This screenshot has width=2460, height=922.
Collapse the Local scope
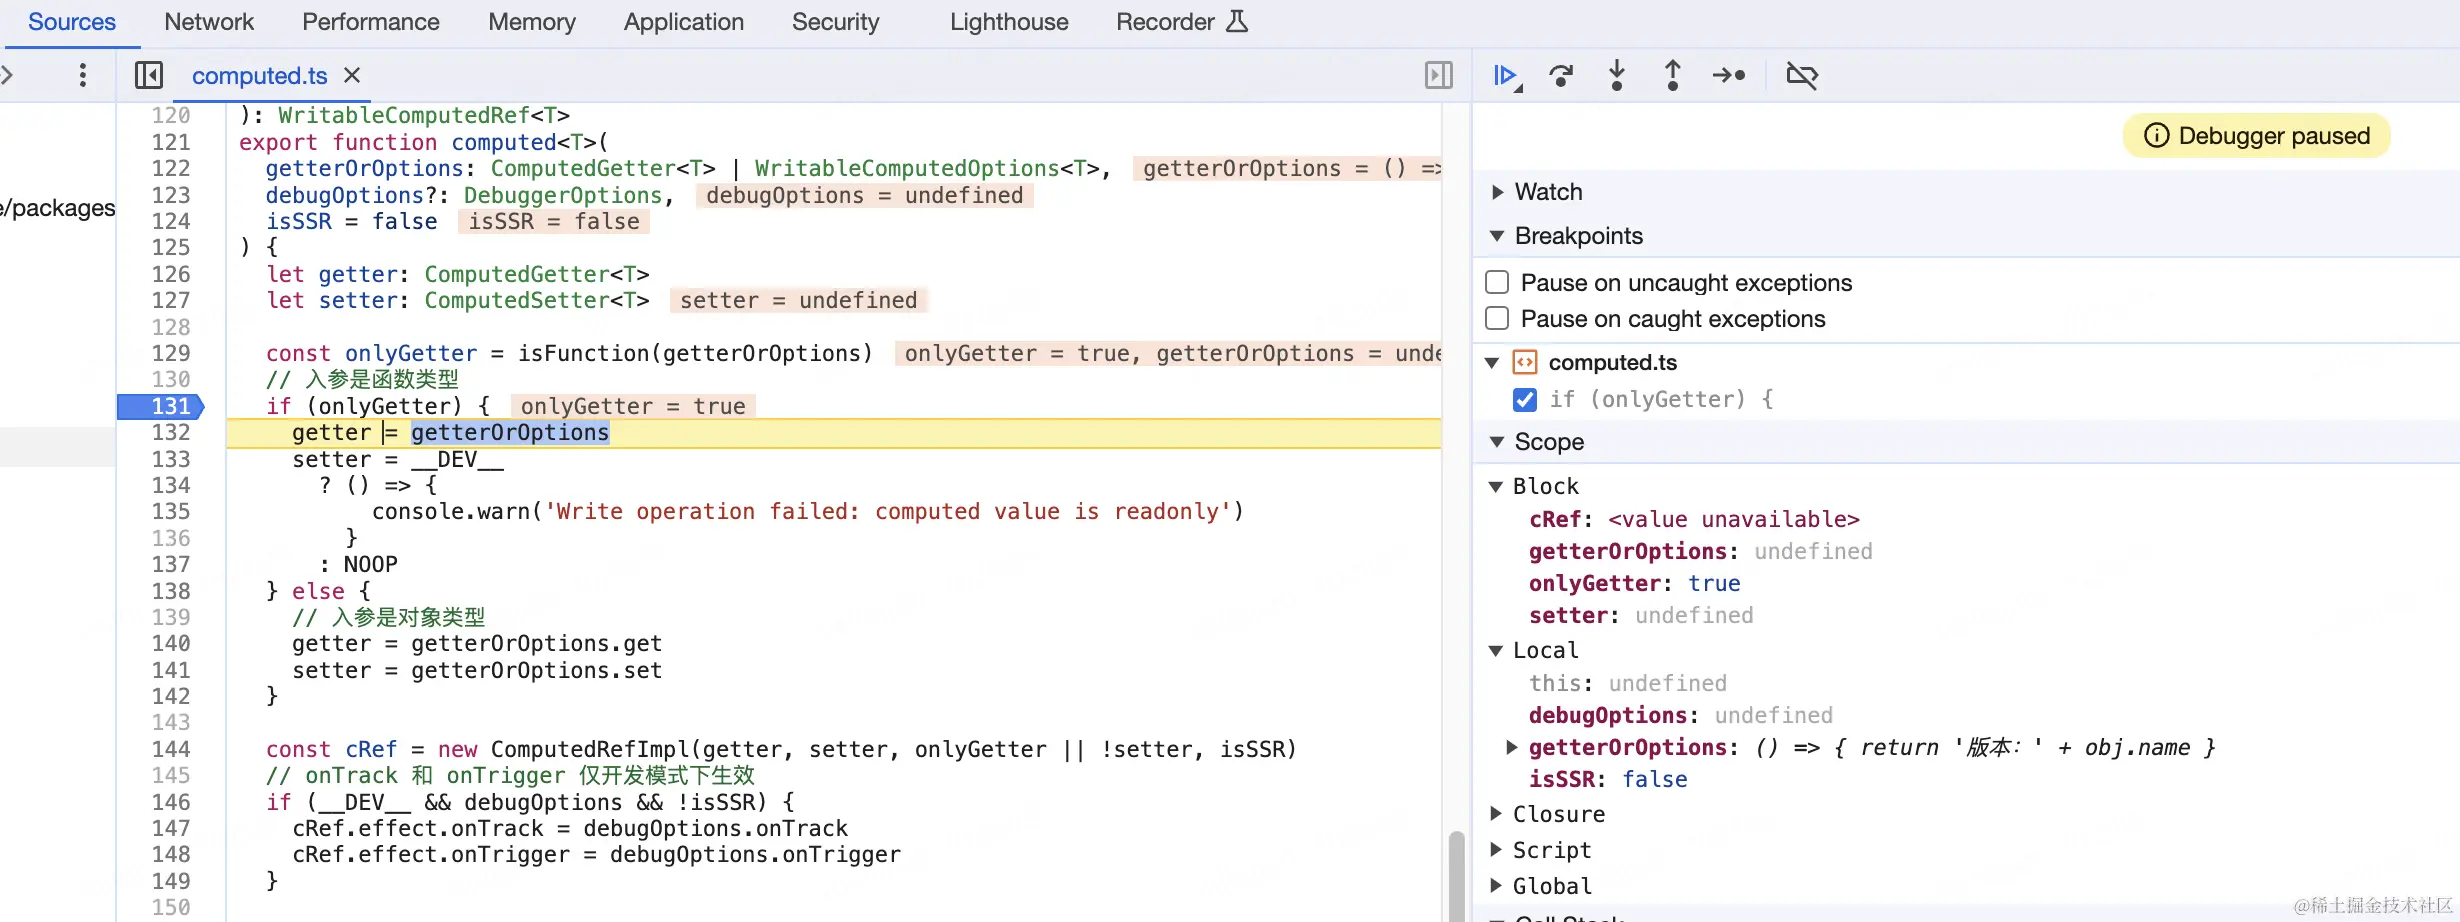(1496, 650)
